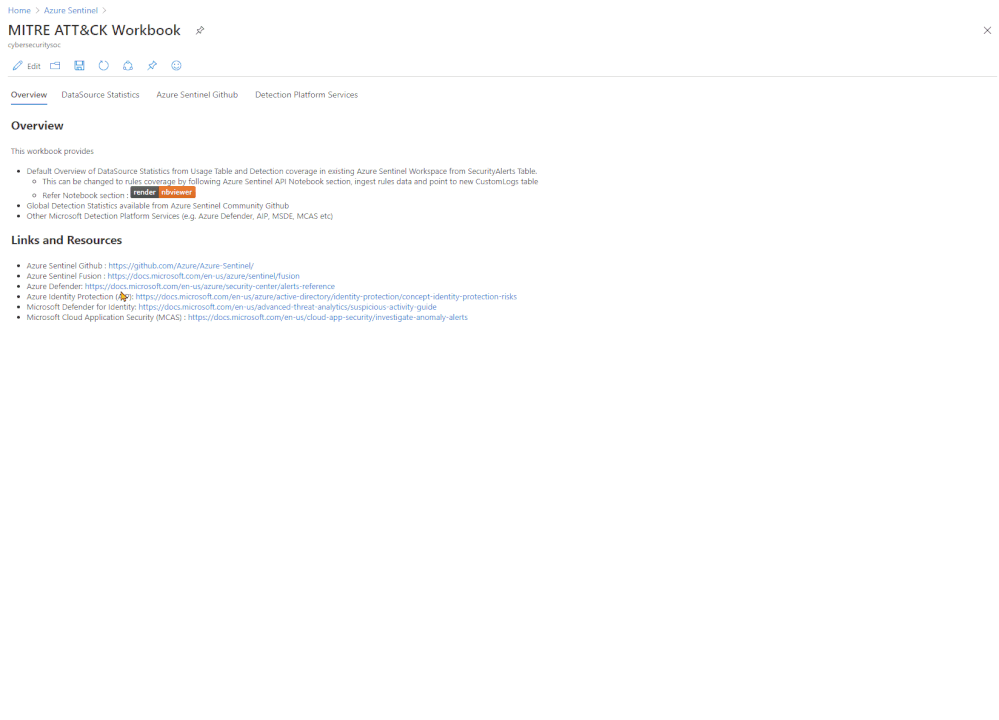Click 'Global Detection Statistics' bullet text

coord(157,206)
